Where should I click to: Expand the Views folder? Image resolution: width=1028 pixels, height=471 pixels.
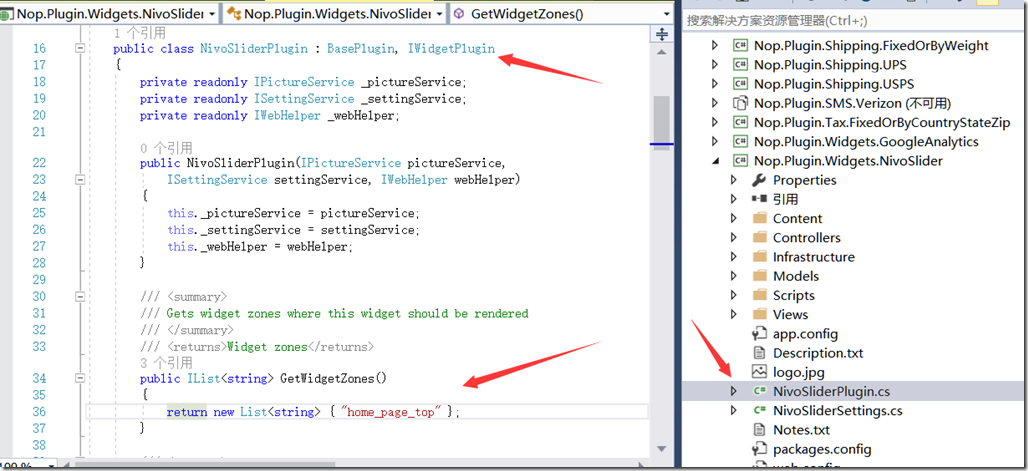point(734,314)
